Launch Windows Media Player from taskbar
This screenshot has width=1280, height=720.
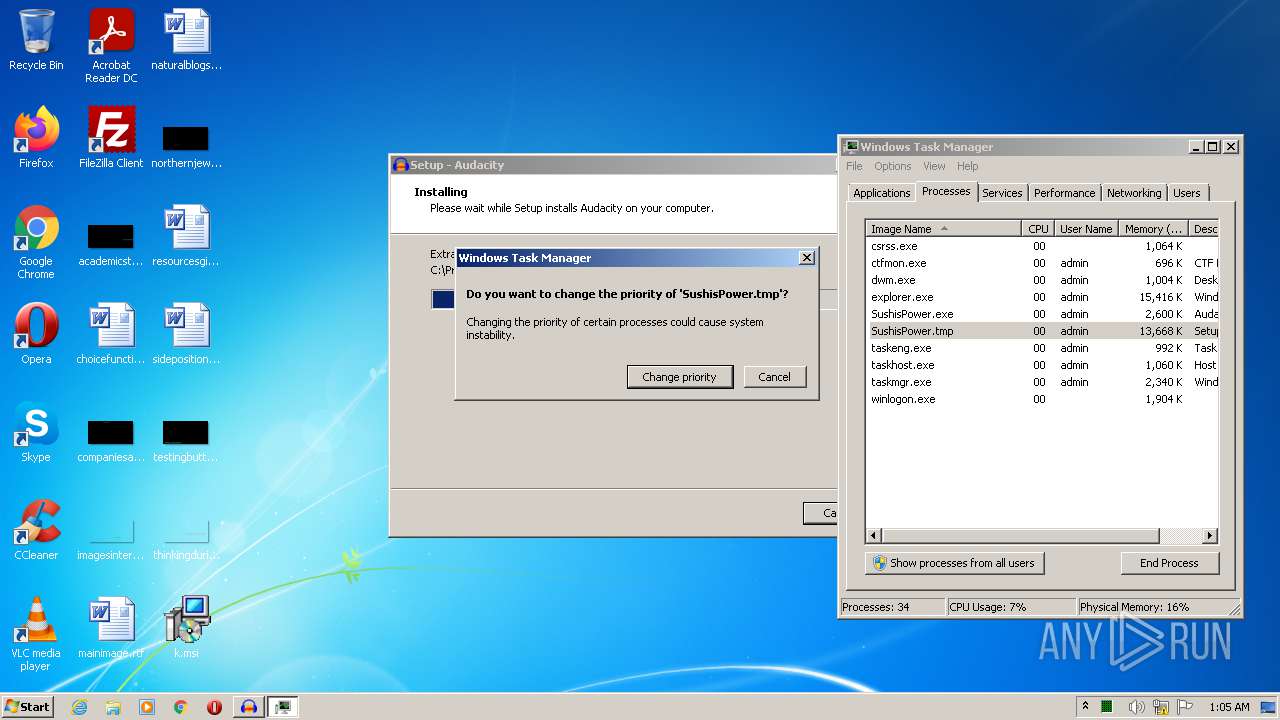(147, 707)
